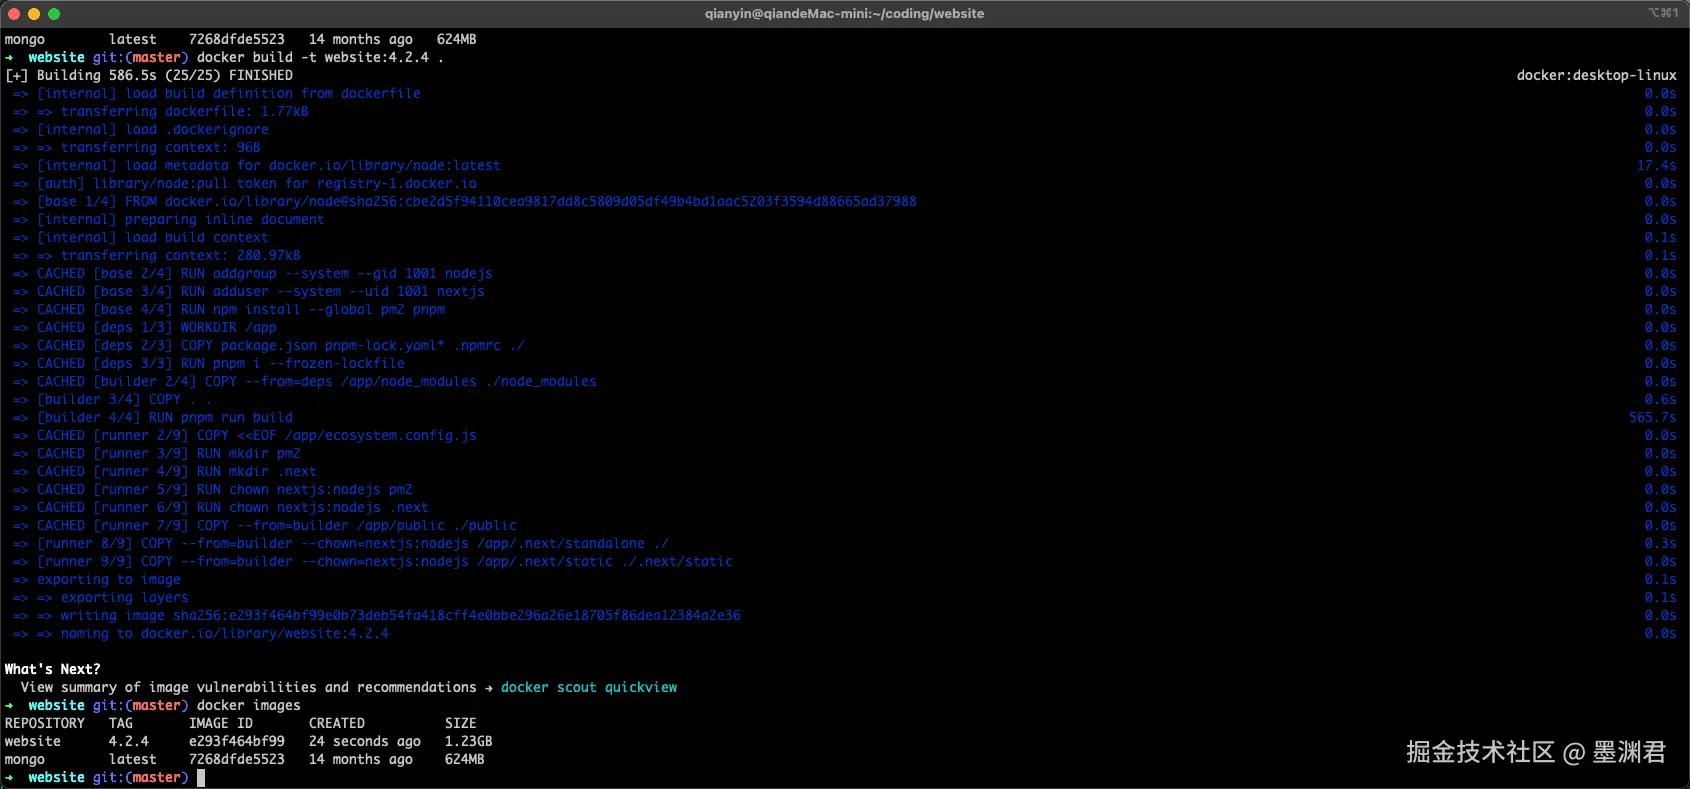The image size is (1690, 789).
Task: Click the 565.7s duration value
Action: (x=1652, y=417)
